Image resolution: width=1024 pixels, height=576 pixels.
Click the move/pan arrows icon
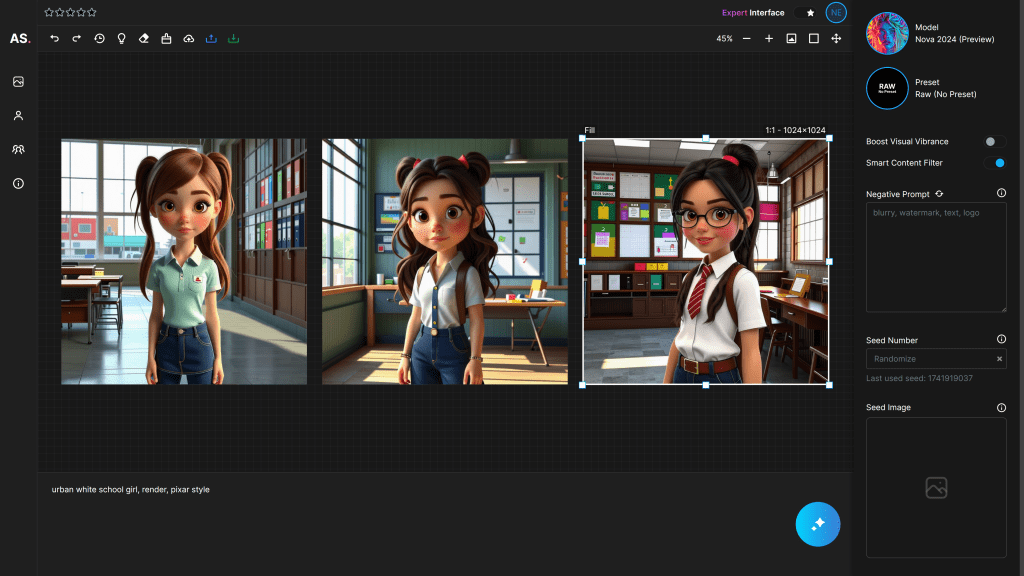pyautogui.click(x=836, y=38)
